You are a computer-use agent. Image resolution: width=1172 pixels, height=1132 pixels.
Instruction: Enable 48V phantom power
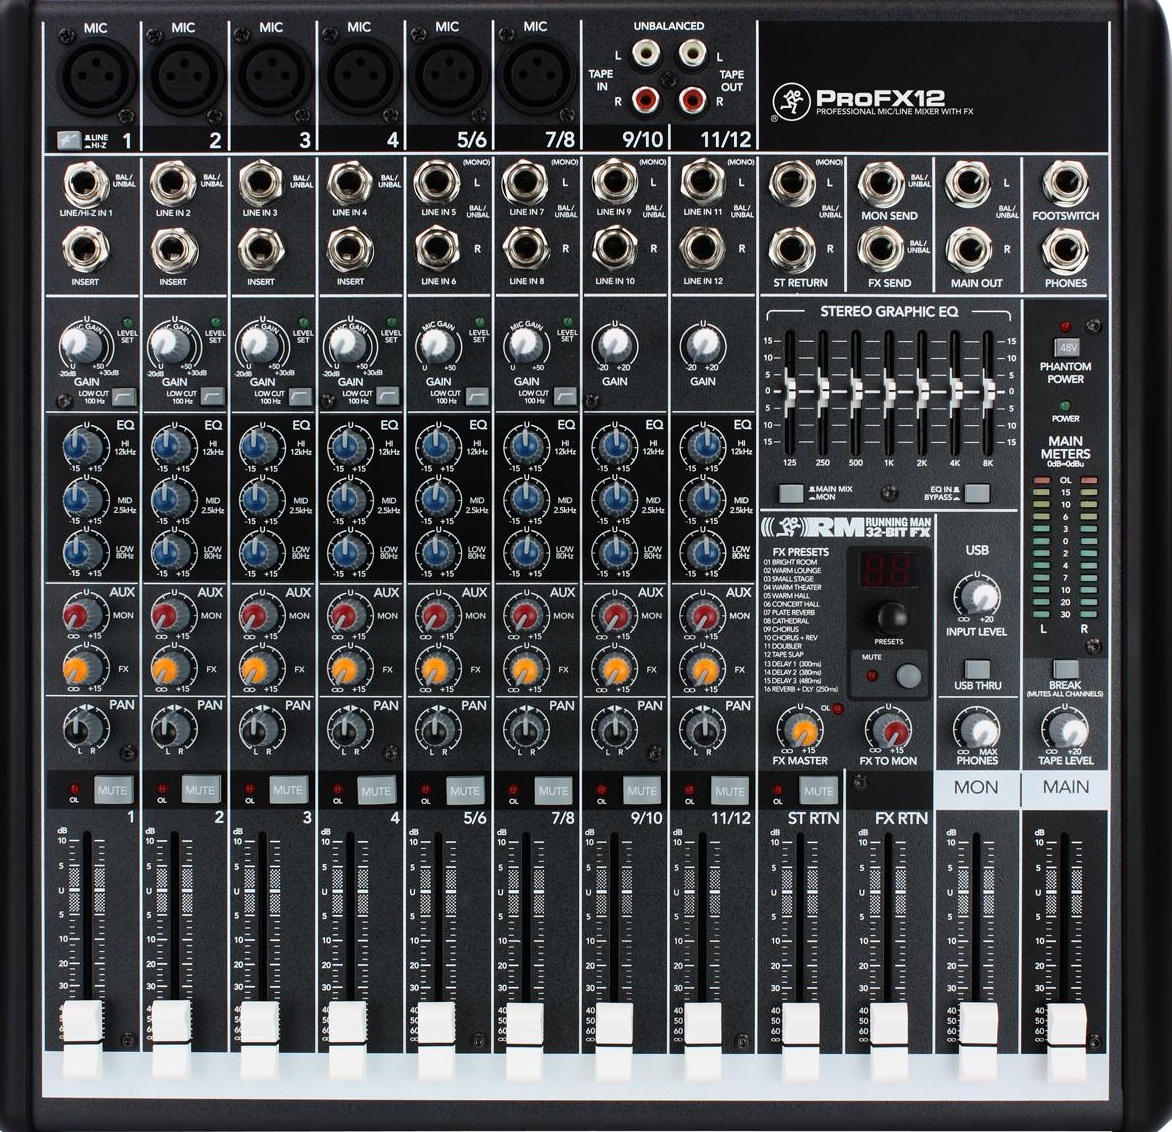coord(1066,347)
